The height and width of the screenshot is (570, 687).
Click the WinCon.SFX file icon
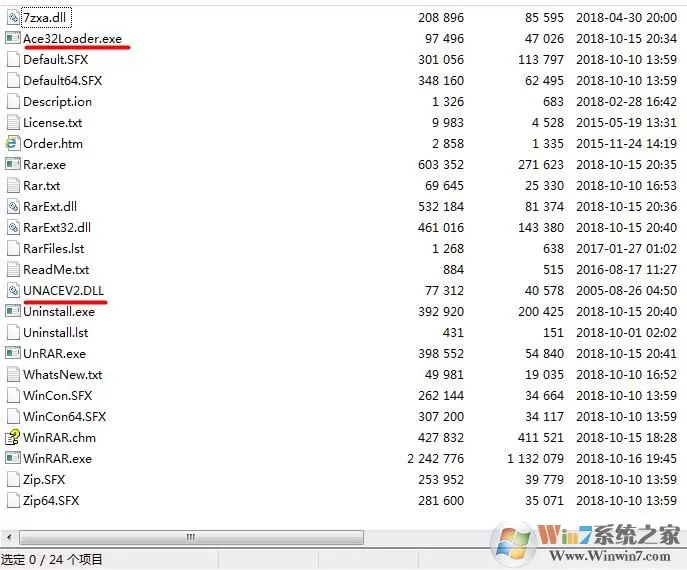coord(13,396)
